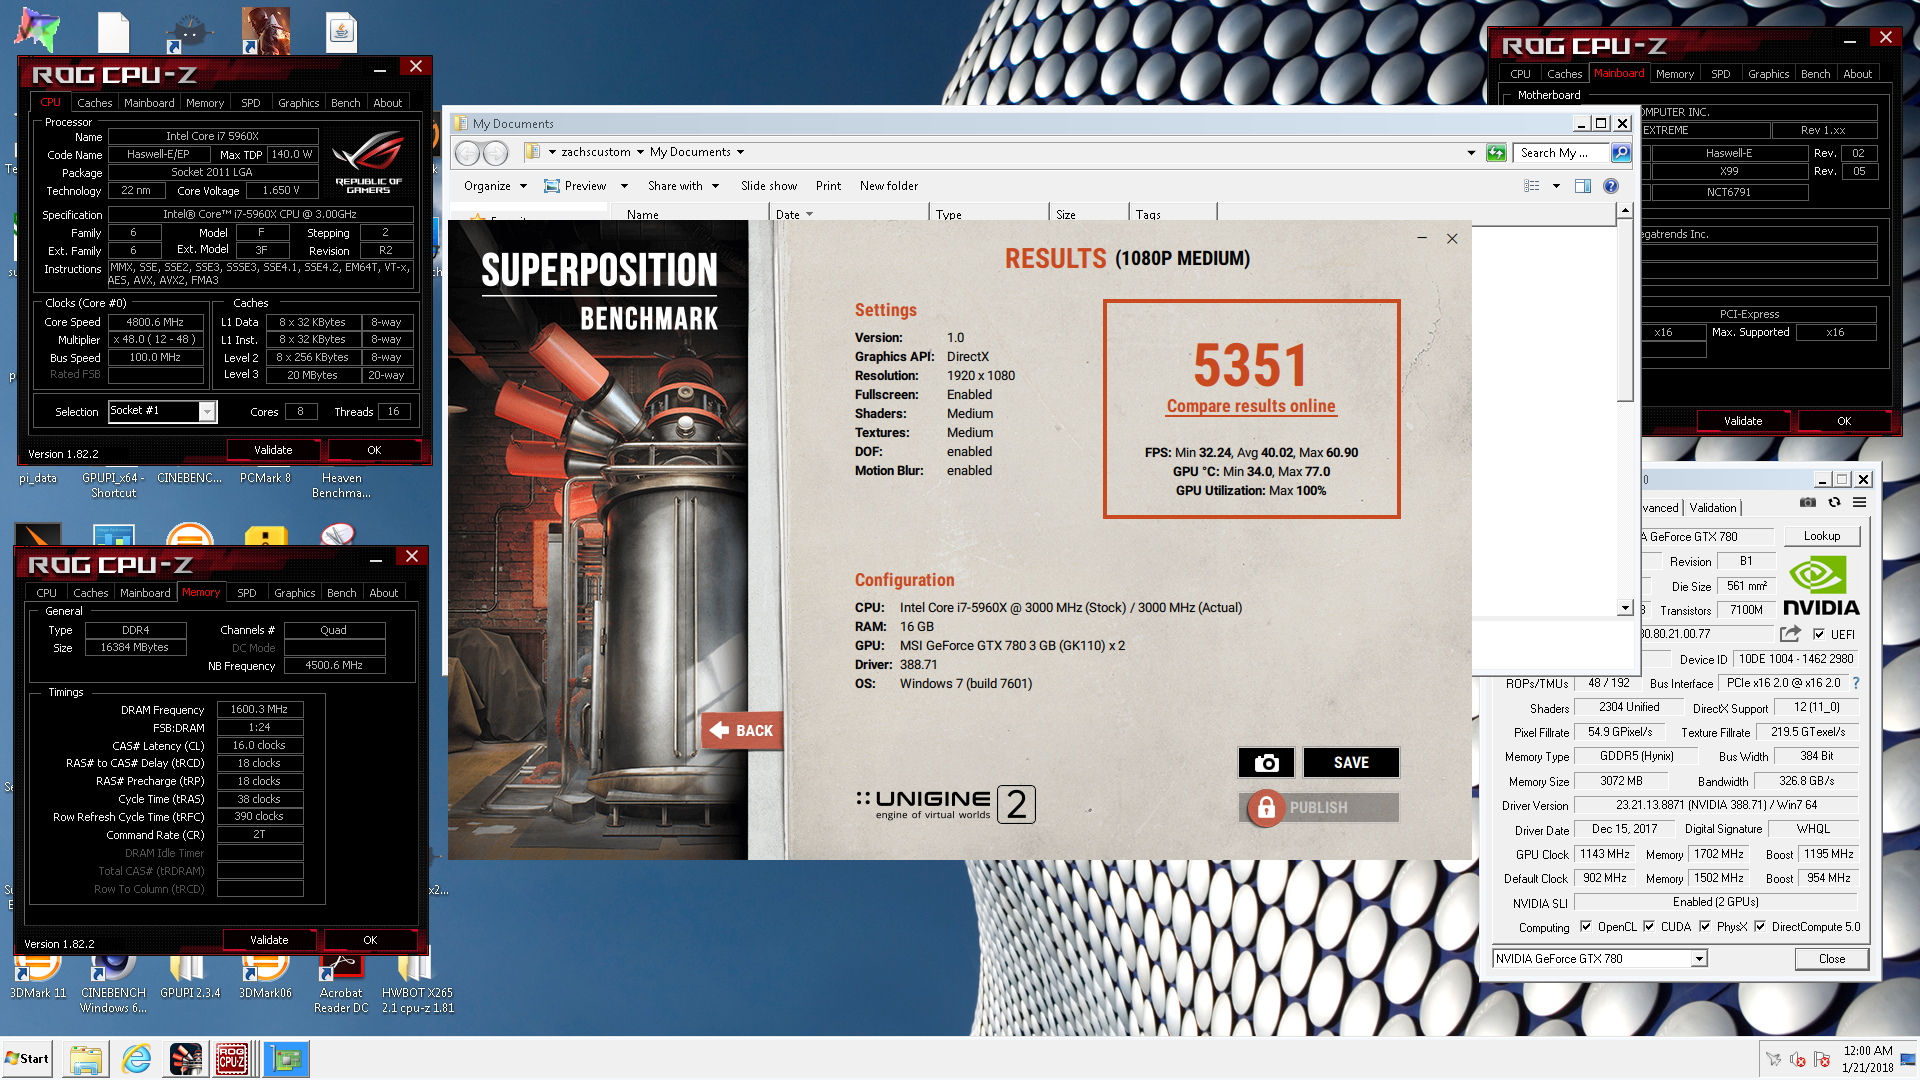This screenshot has height=1080, width=1920.
Task: Click the Explorer vertical scrollbar down arrow
Action: (1625, 608)
